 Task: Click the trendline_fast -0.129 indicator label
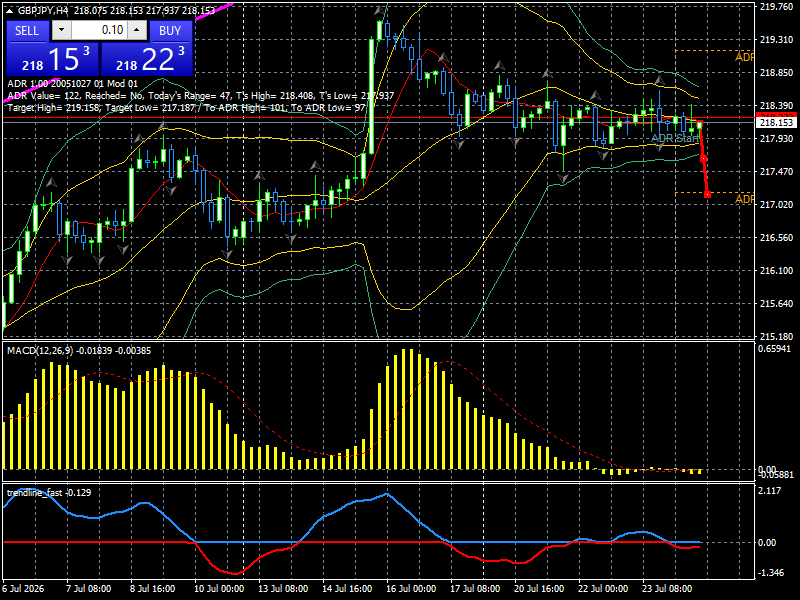point(49,492)
